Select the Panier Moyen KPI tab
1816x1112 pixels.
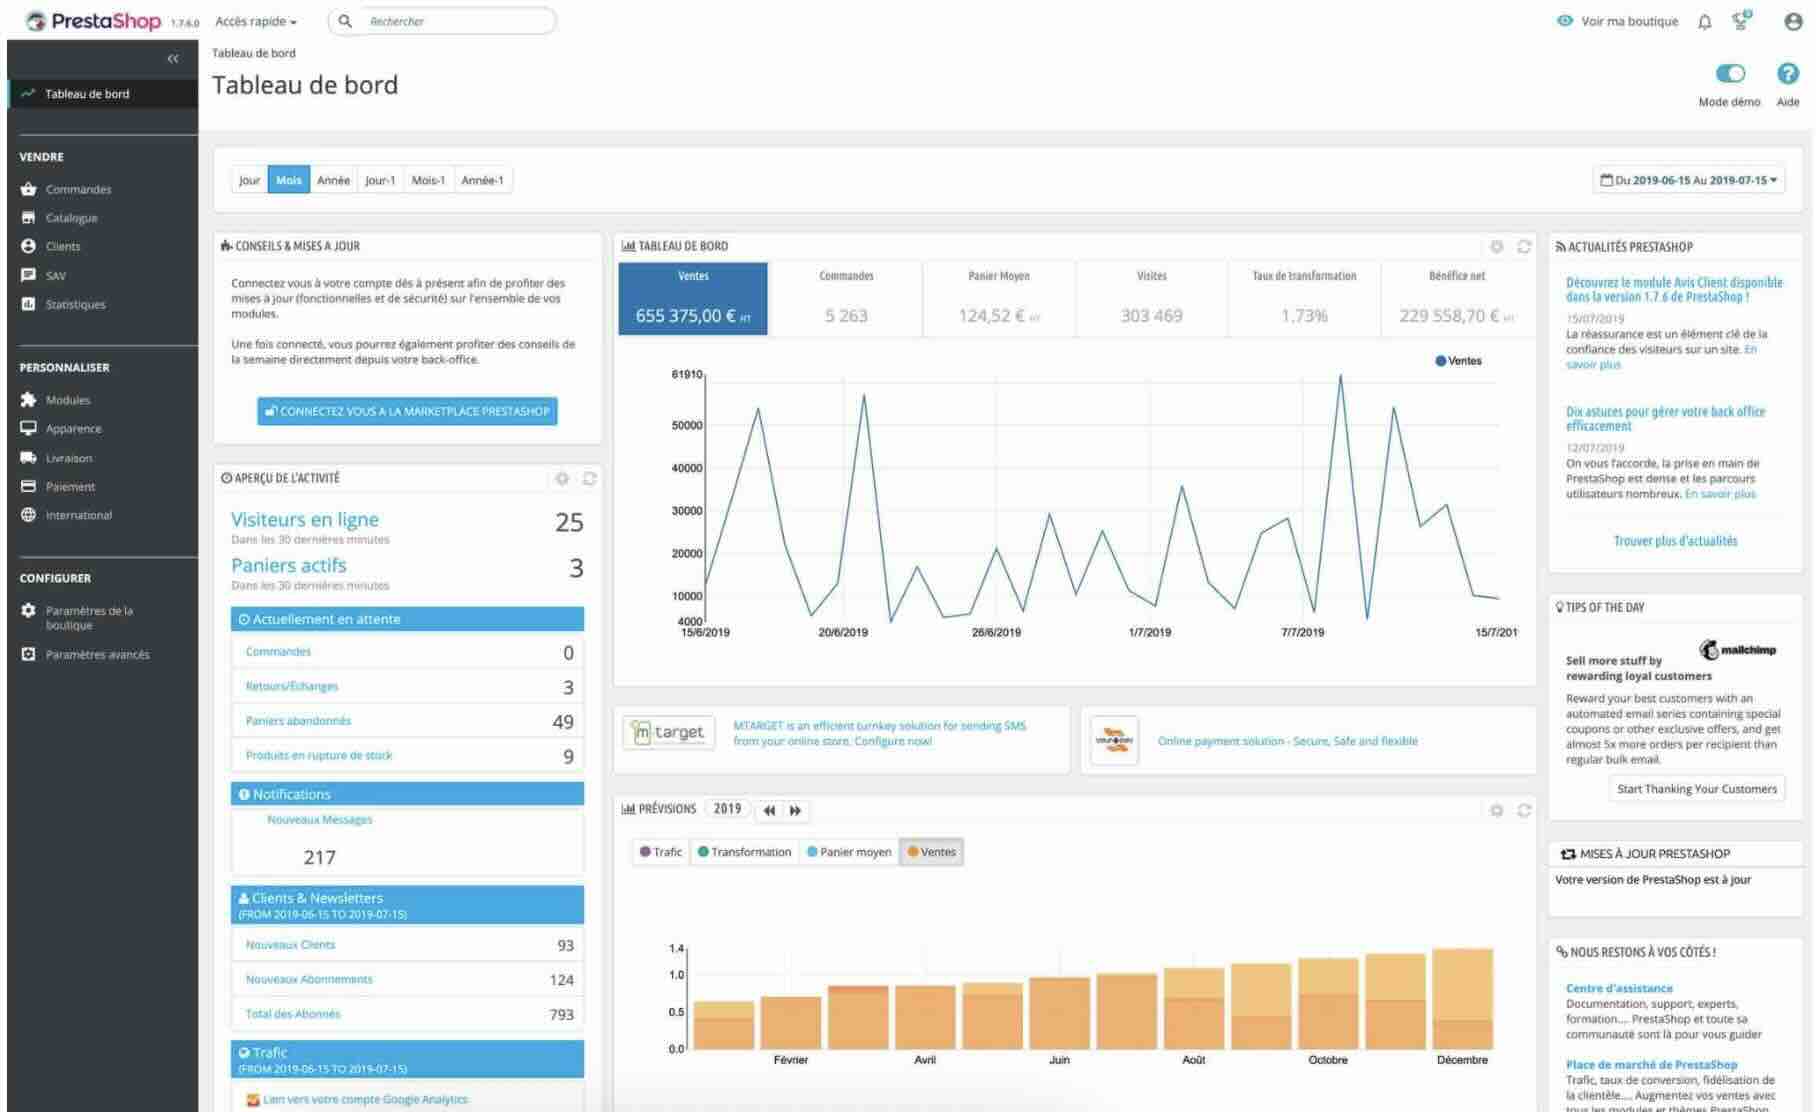pos(999,298)
